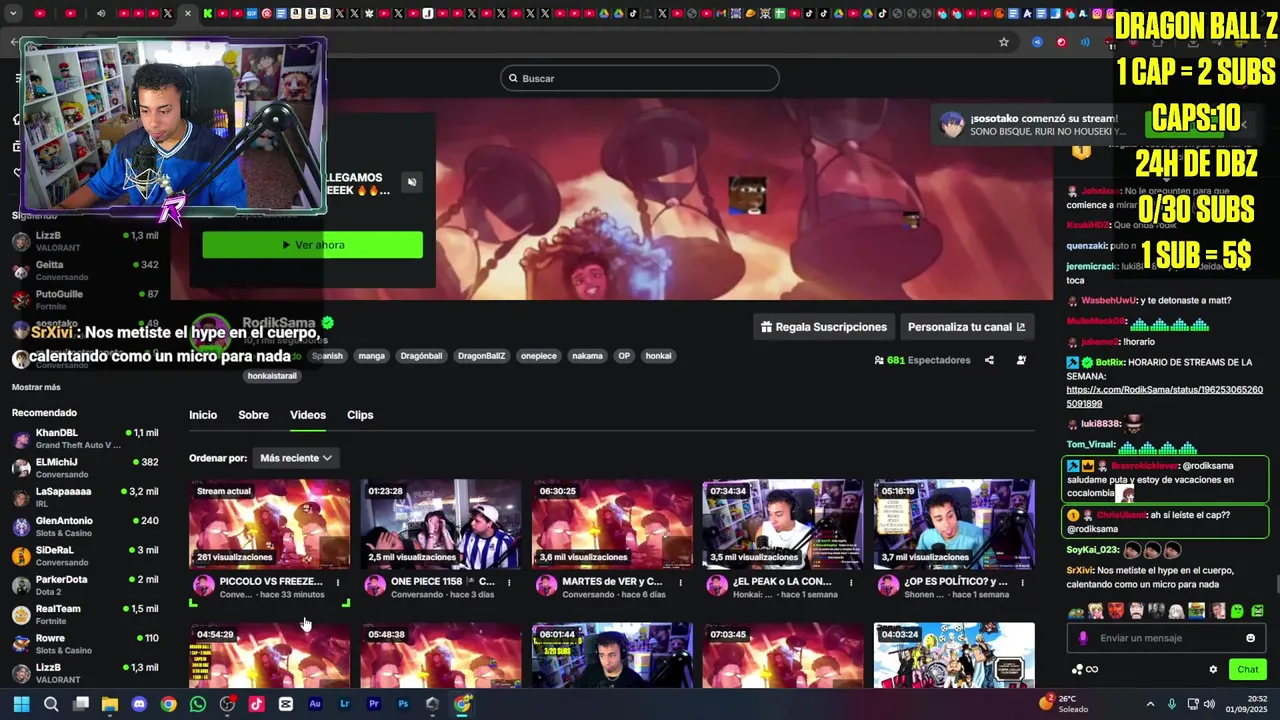Launch Adobe Lightroom from taskbar
Viewport: 1280px width, 720px height.
[x=345, y=704]
